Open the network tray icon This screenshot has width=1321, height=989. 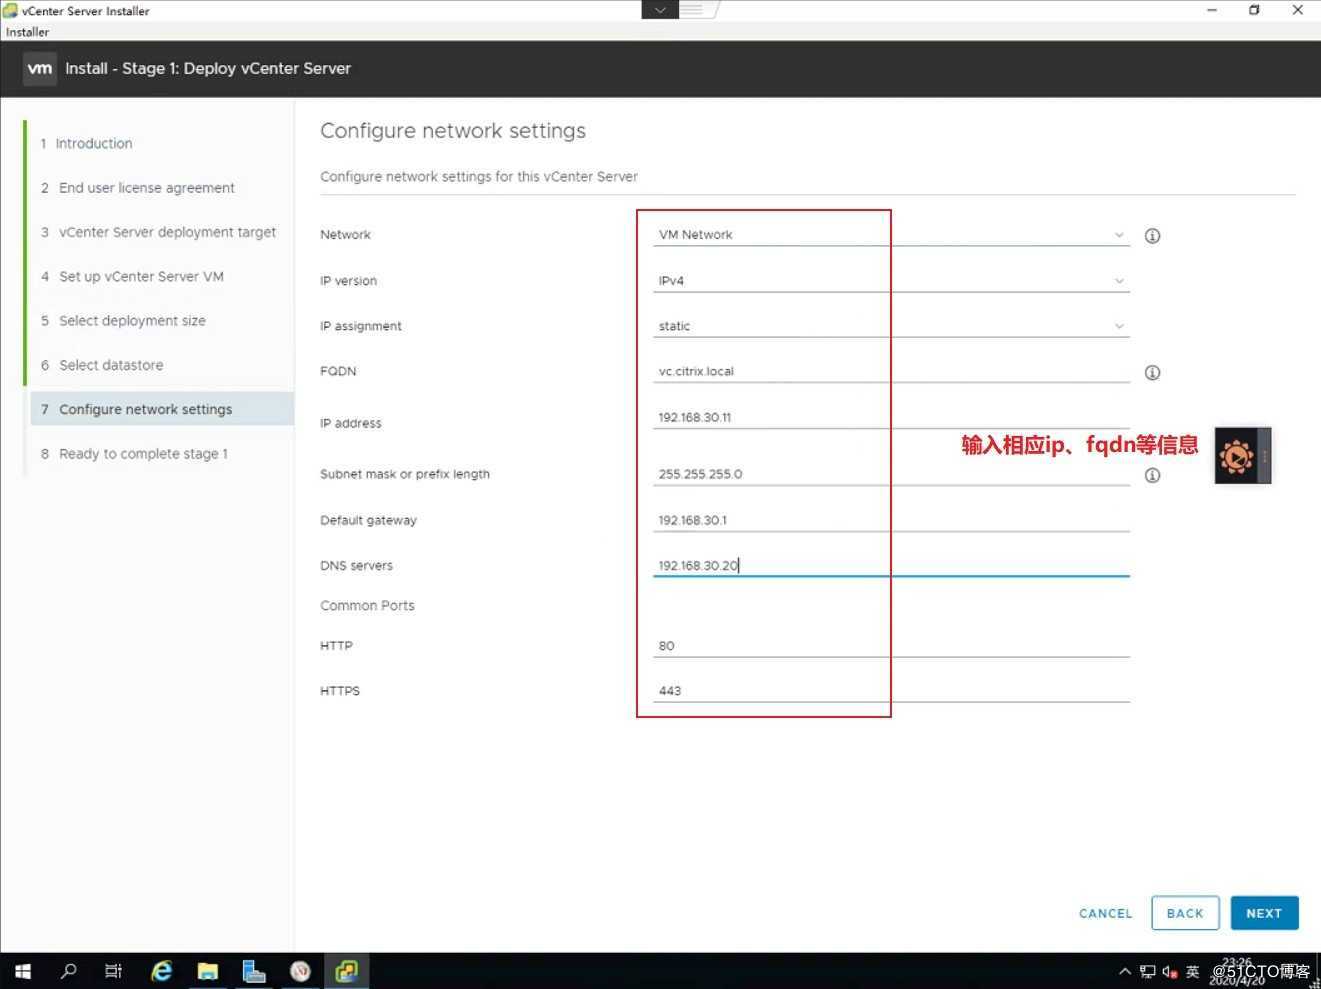point(1147,971)
